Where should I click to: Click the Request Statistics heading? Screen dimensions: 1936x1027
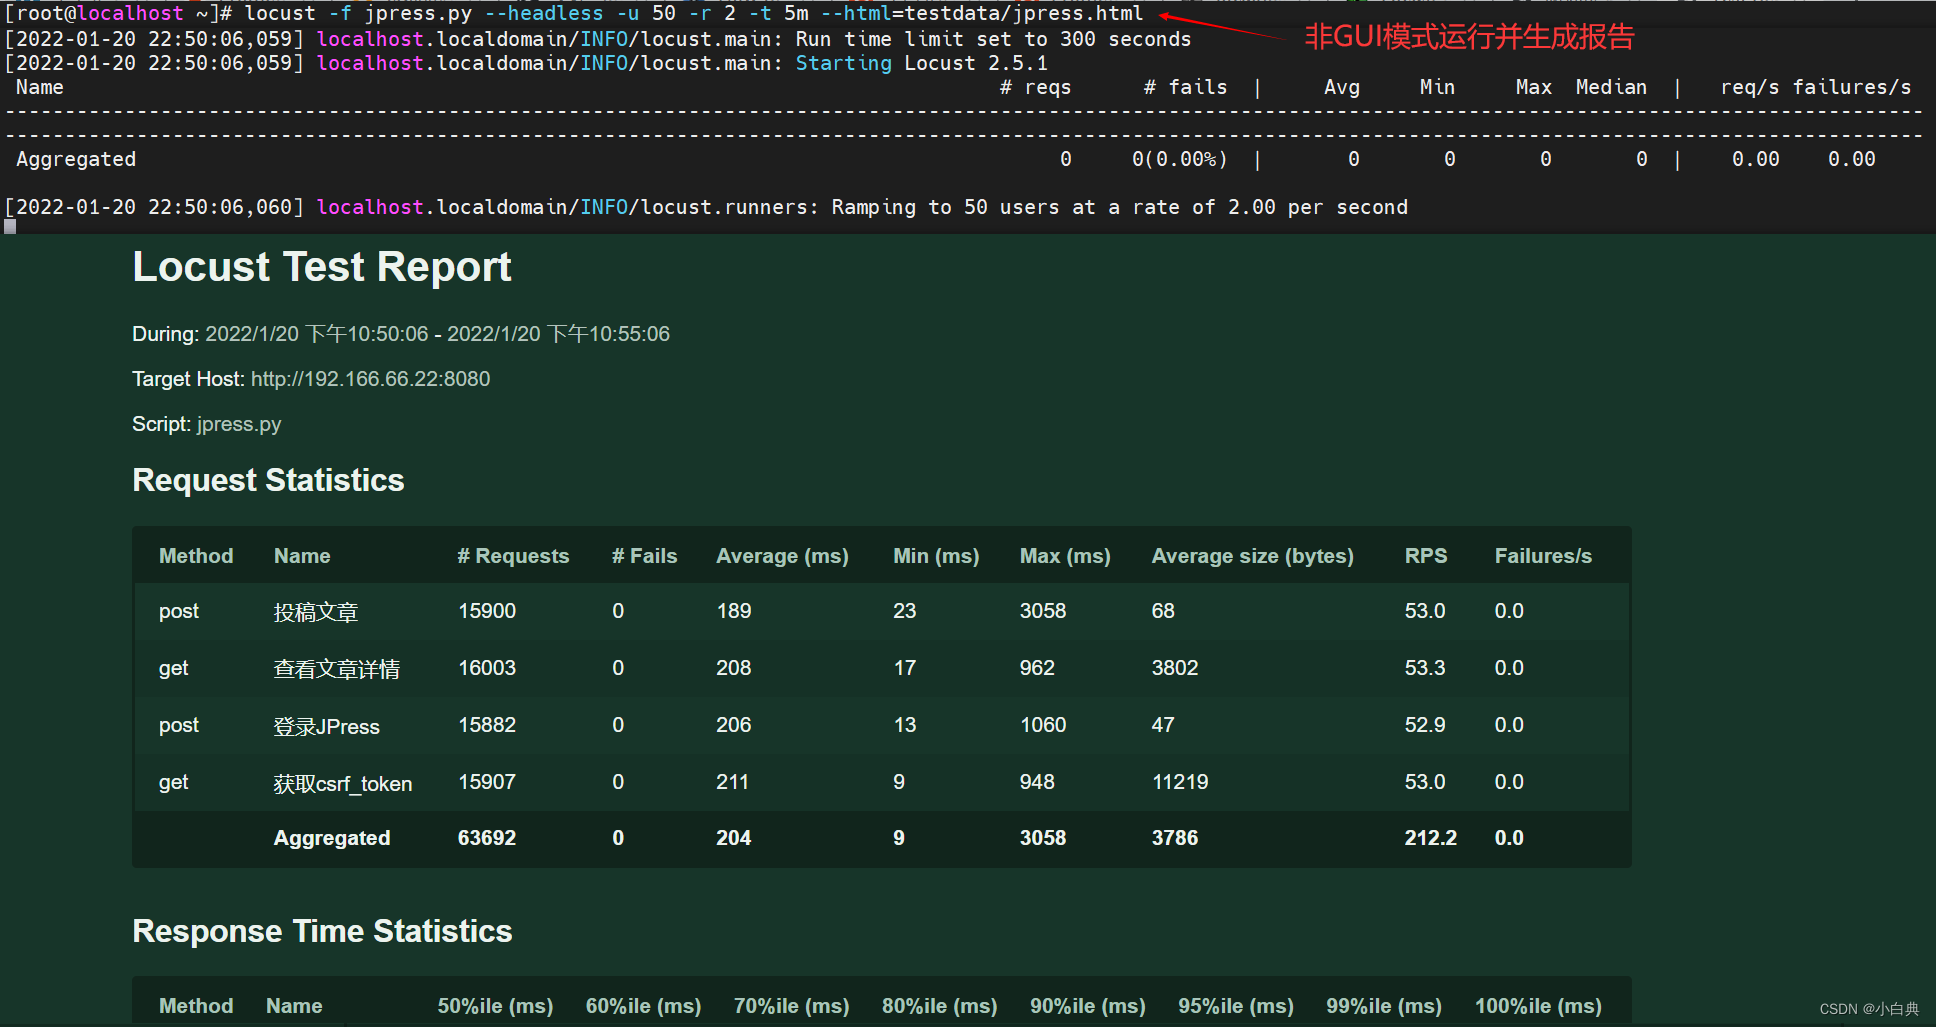(268, 480)
